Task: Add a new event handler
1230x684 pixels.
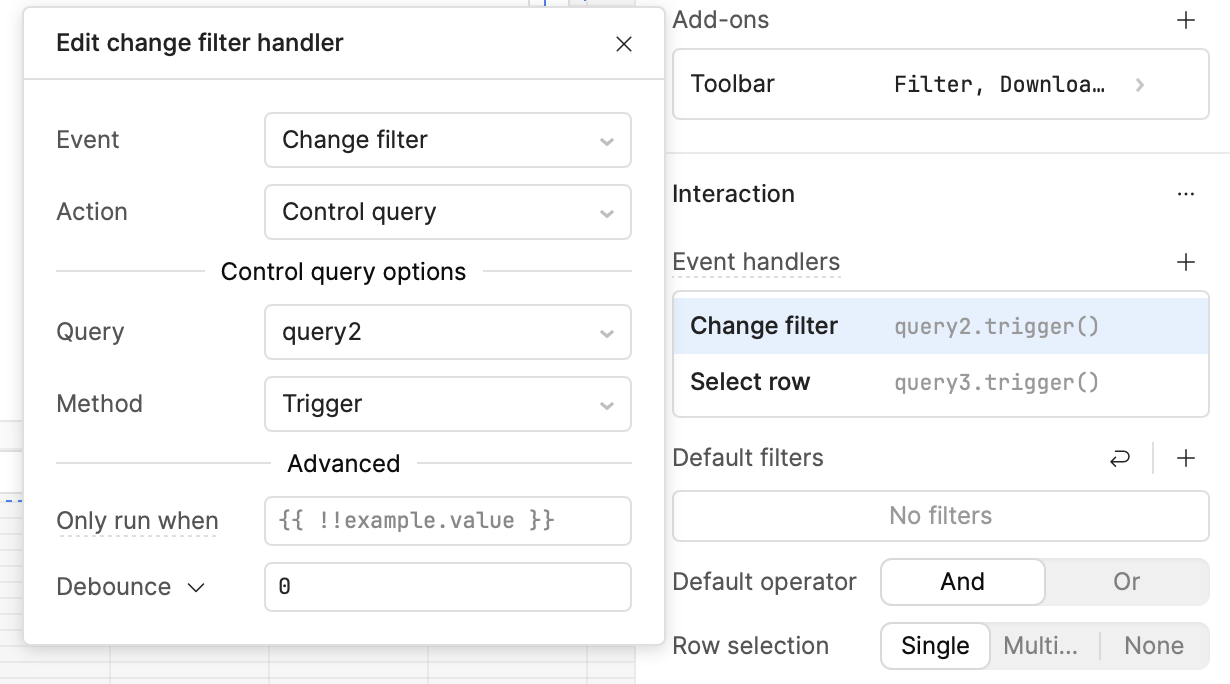Action: 1186,262
